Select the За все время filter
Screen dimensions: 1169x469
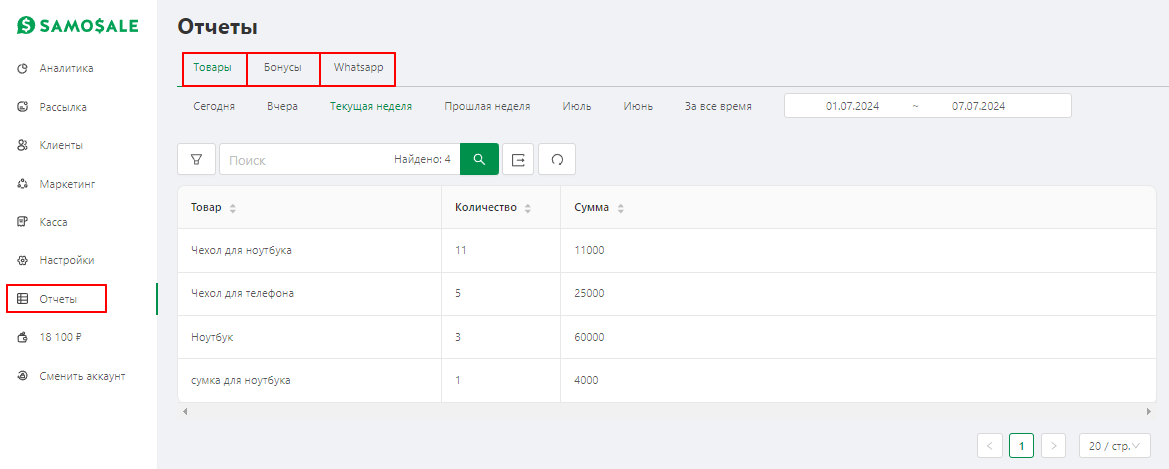pyautogui.click(x=718, y=106)
